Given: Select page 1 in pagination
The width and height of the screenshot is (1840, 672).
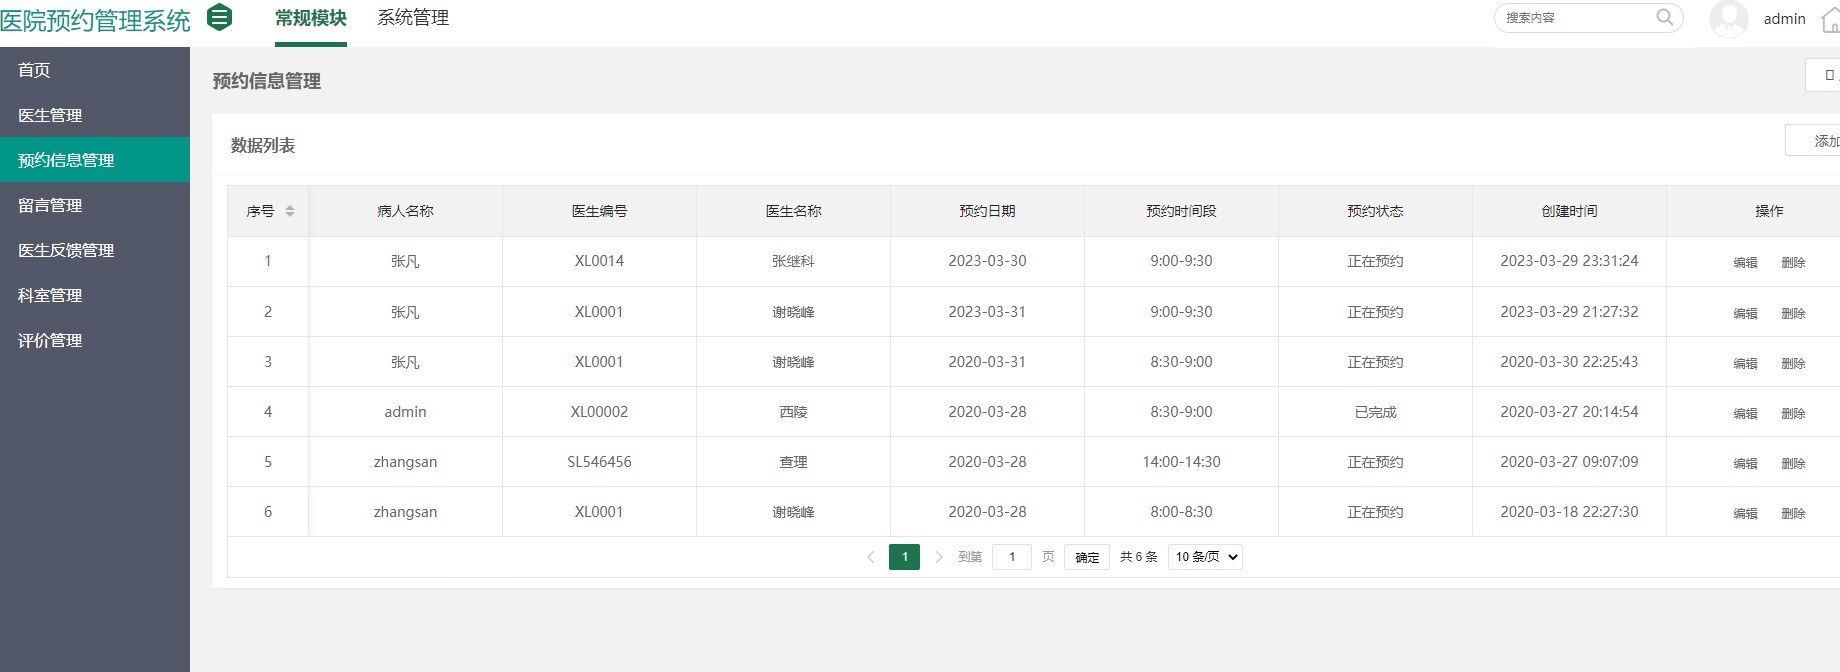Looking at the screenshot, I should click(904, 557).
